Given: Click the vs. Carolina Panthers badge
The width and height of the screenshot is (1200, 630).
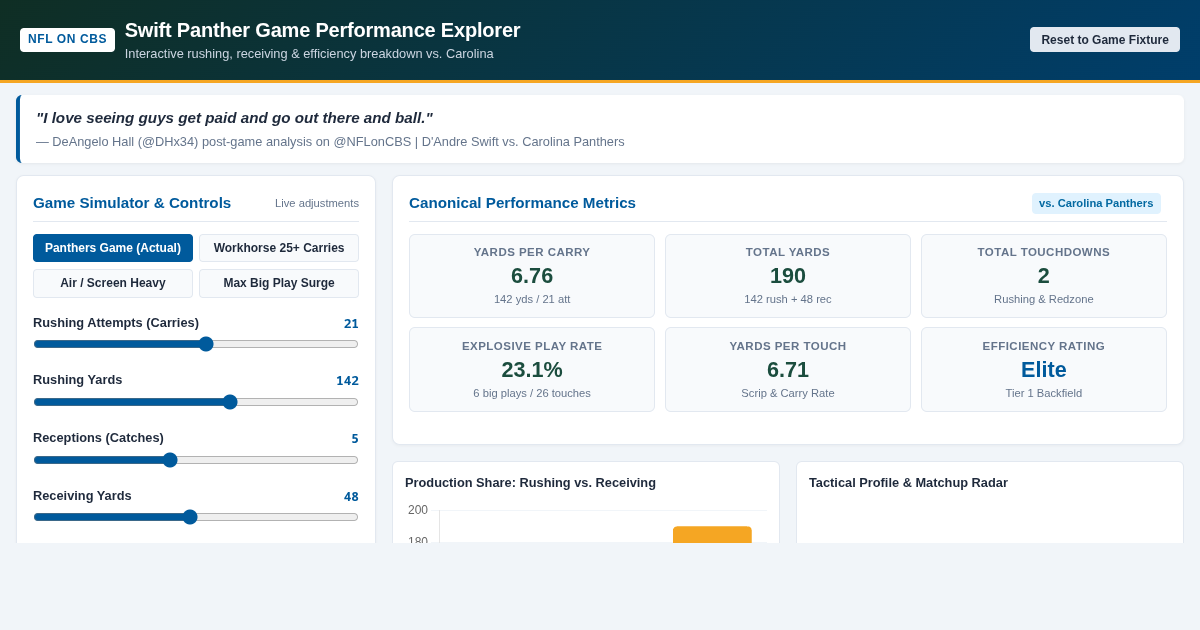Looking at the screenshot, I should pos(1096,203).
